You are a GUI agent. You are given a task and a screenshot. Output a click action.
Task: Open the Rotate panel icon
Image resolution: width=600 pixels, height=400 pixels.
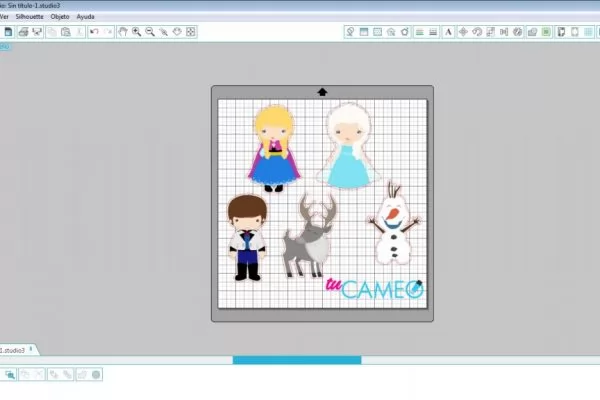point(477,32)
